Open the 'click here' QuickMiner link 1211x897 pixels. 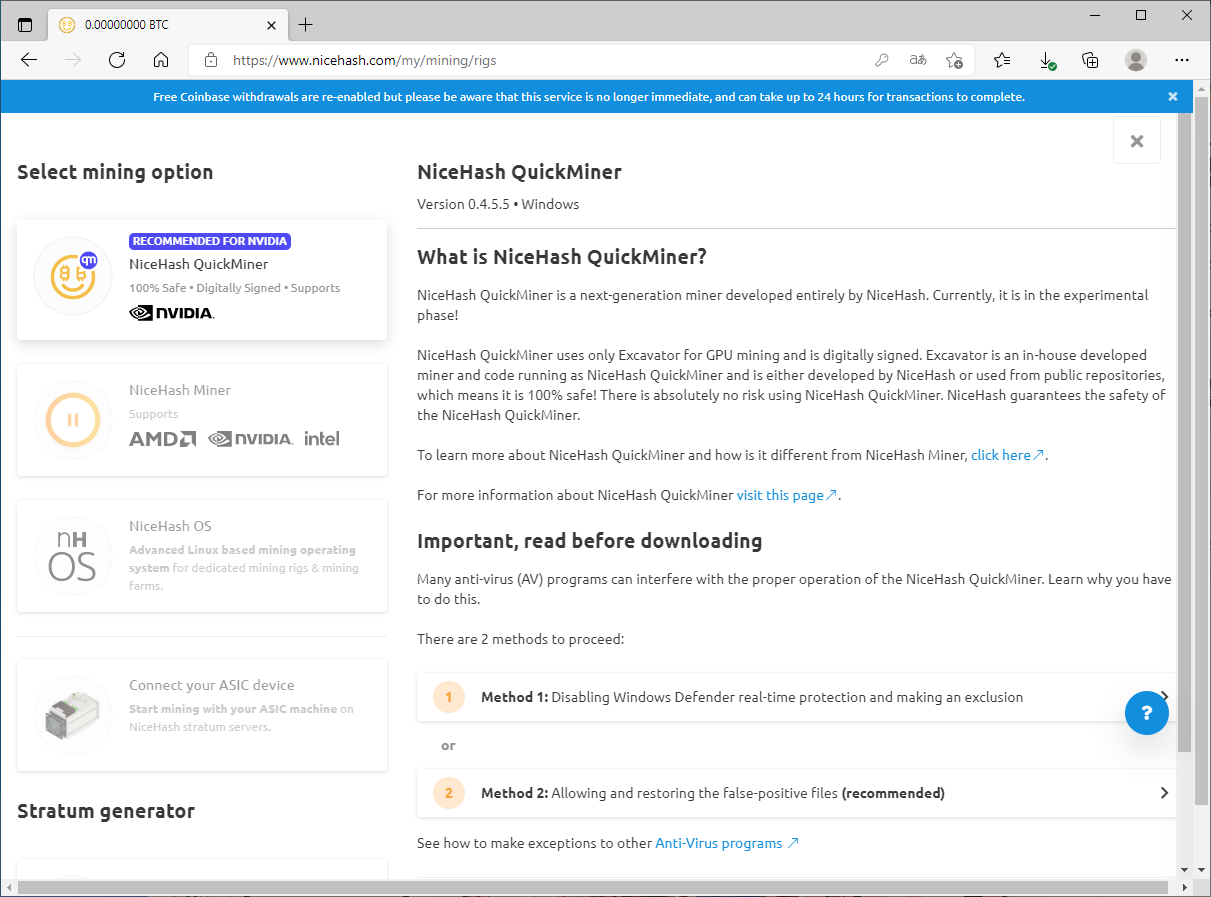[x=1007, y=455]
